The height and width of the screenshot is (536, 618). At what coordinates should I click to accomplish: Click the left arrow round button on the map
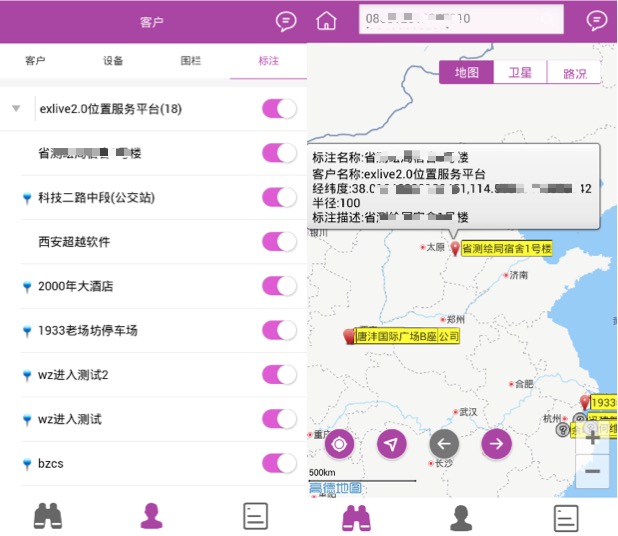tap(444, 443)
